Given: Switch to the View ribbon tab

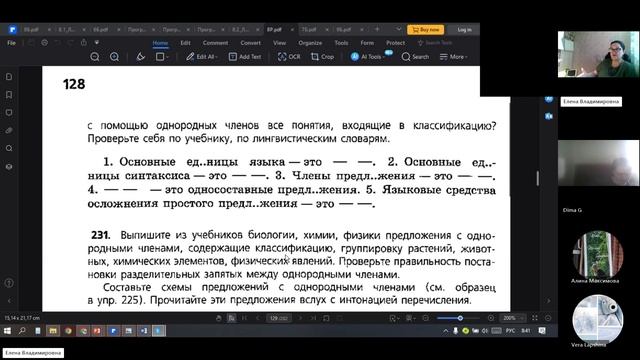Looking at the screenshot, I should pyautogui.click(x=279, y=43).
